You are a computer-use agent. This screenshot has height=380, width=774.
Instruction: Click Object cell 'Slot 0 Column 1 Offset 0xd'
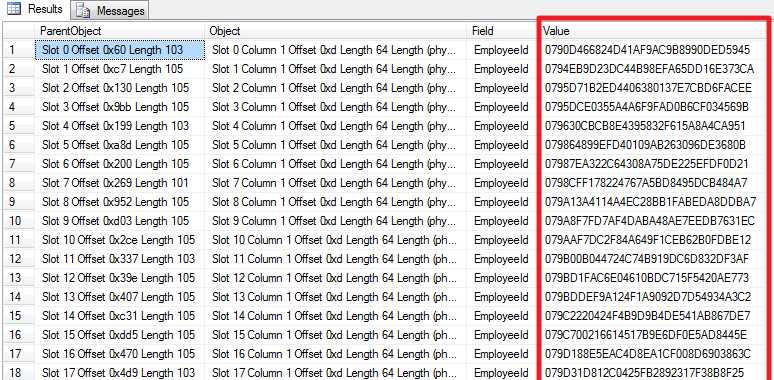[336, 50]
